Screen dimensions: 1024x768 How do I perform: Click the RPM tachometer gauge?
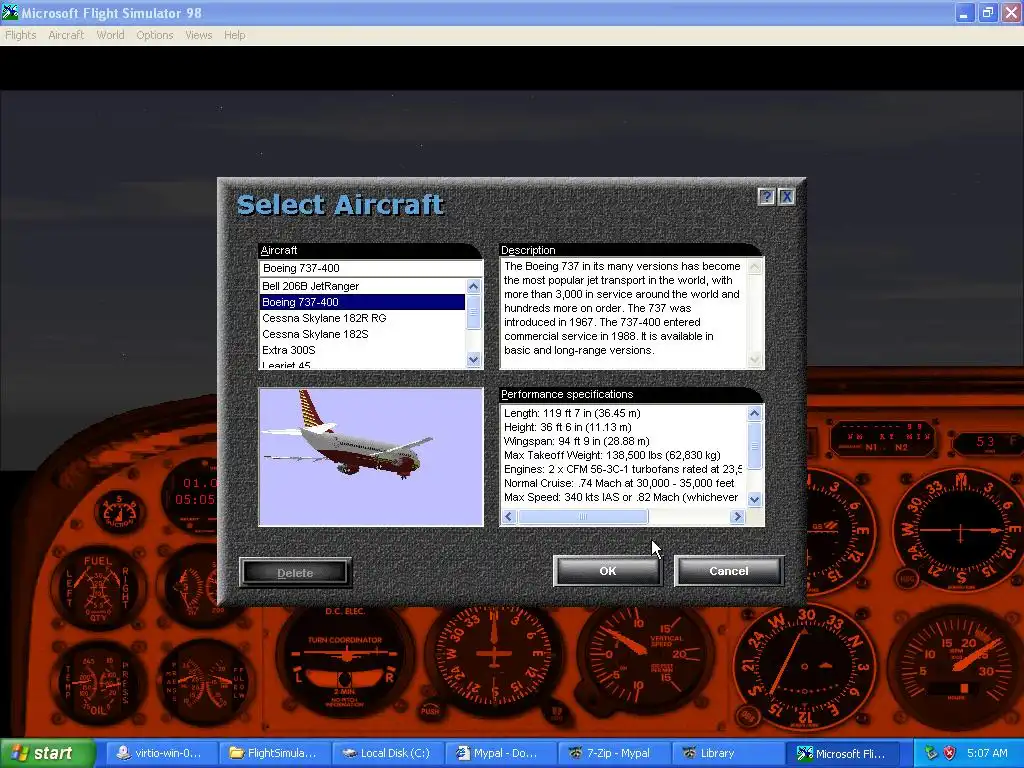coord(958,665)
